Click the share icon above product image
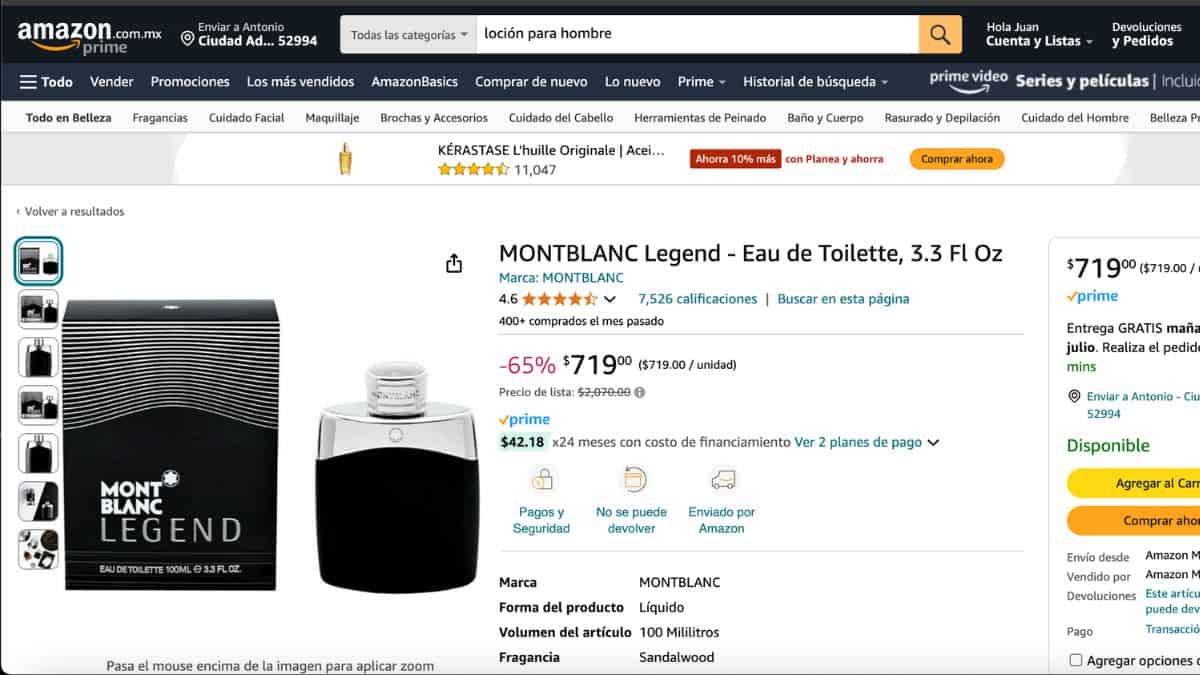 click(454, 263)
